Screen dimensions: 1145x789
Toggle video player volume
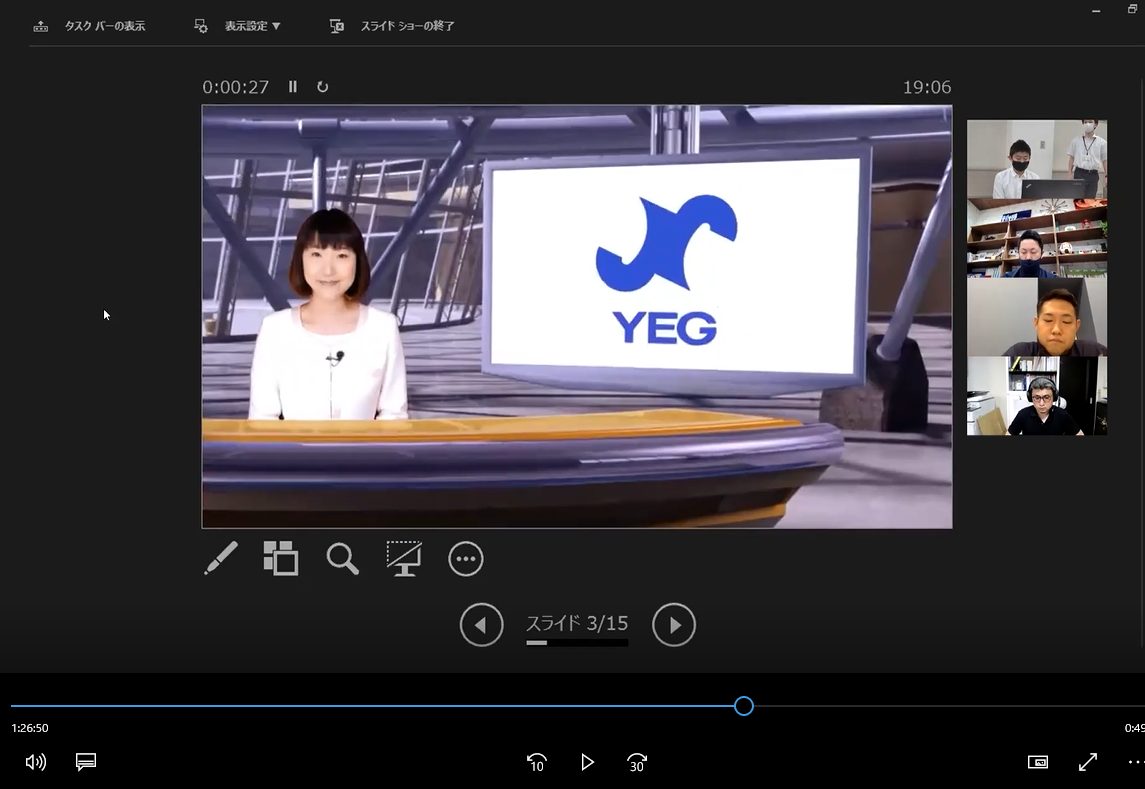(35, 763)
